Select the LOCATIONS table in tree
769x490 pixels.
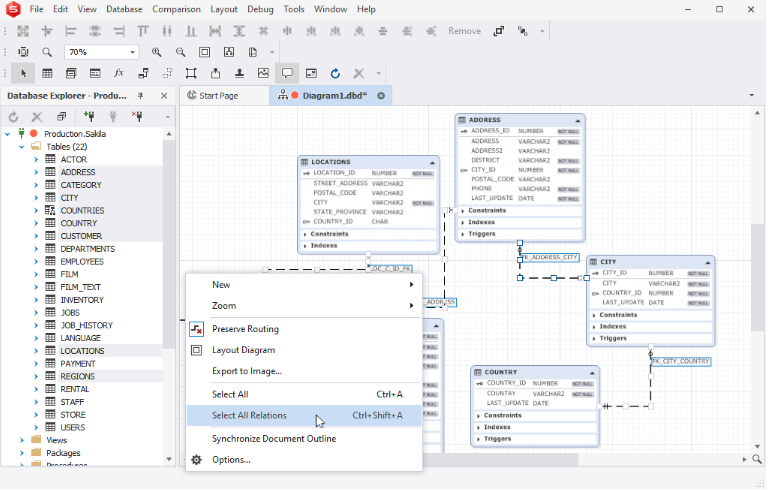pos(82,351)
